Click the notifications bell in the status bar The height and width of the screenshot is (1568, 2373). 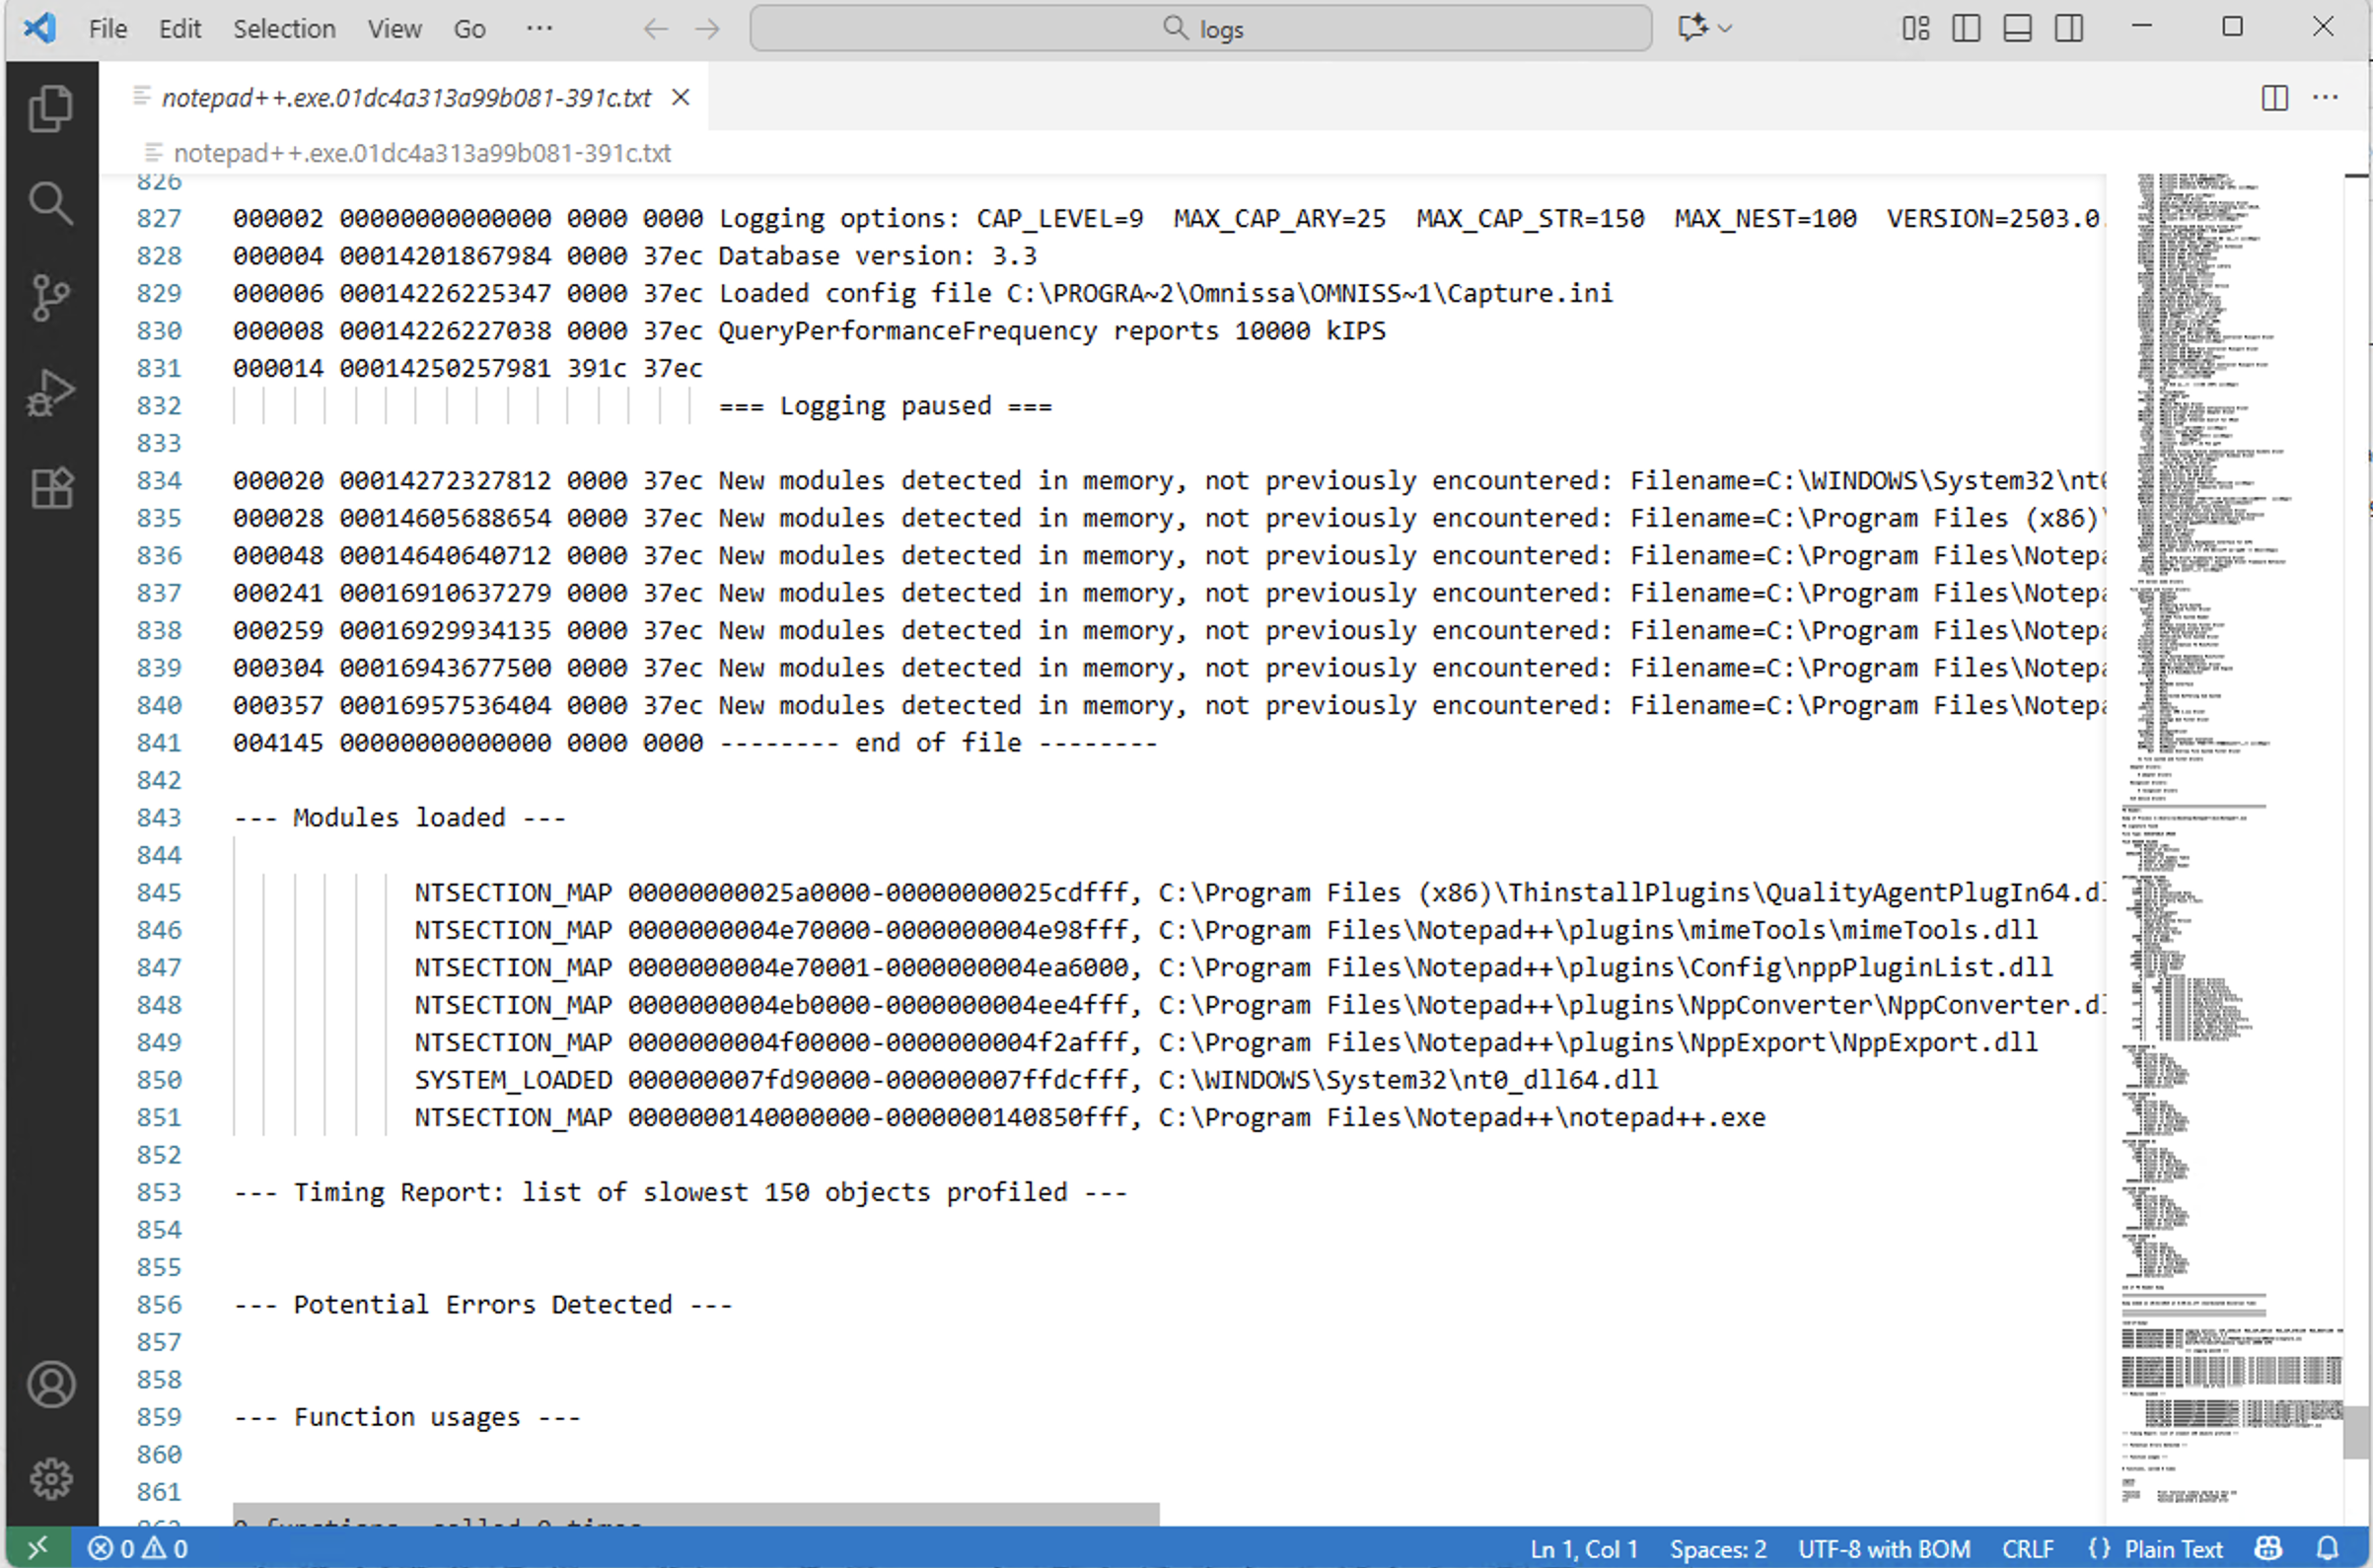click(2328, 1548)
